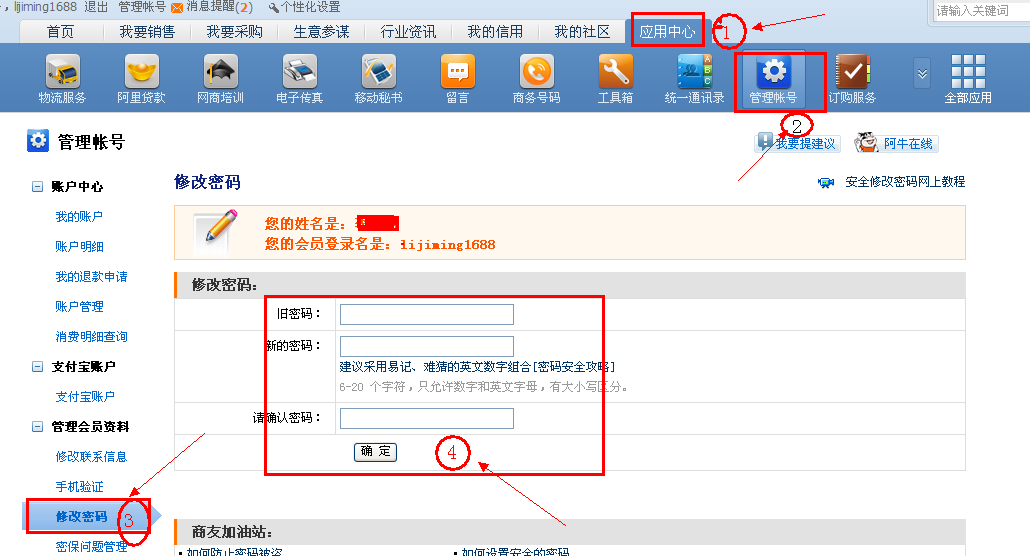
Task: Click the 订购服务 checkmark icon
Action: click(852, 72)
